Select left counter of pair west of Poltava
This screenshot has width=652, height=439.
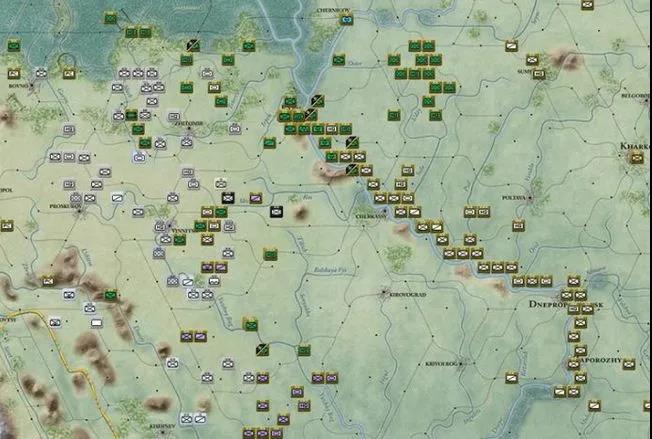pos(469,212)
